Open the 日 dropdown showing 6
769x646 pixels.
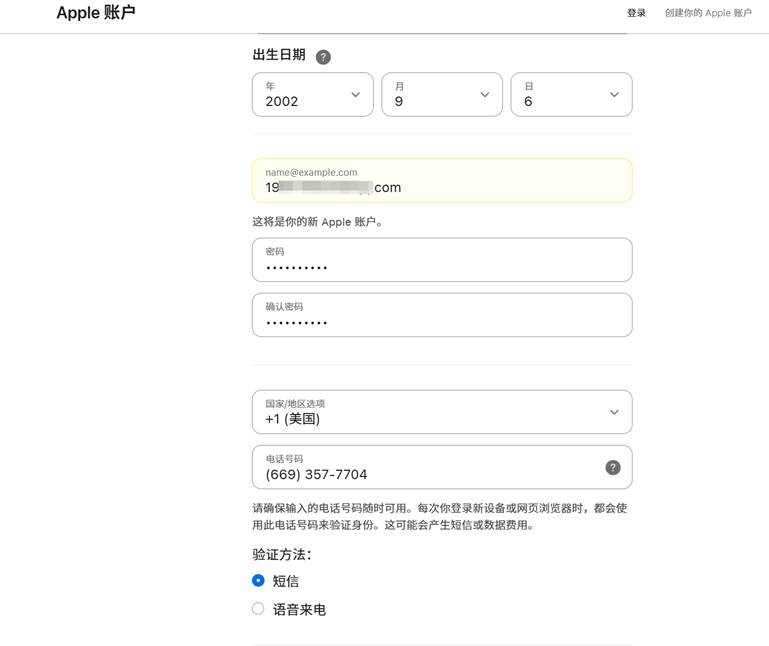pos(571,95)
